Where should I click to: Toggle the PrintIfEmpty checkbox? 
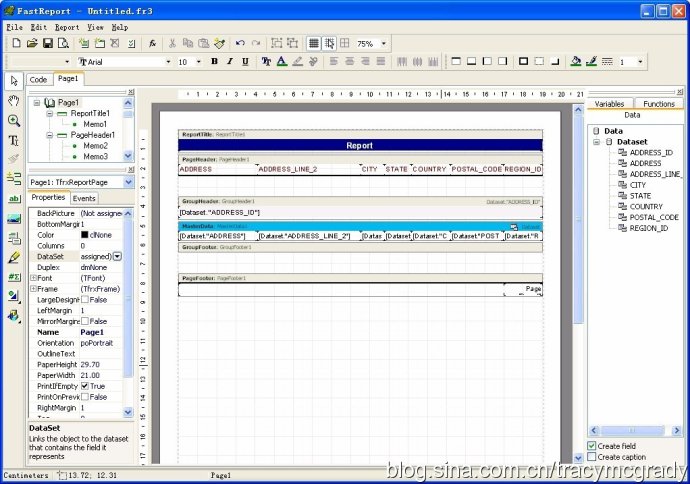click(85, 386)
